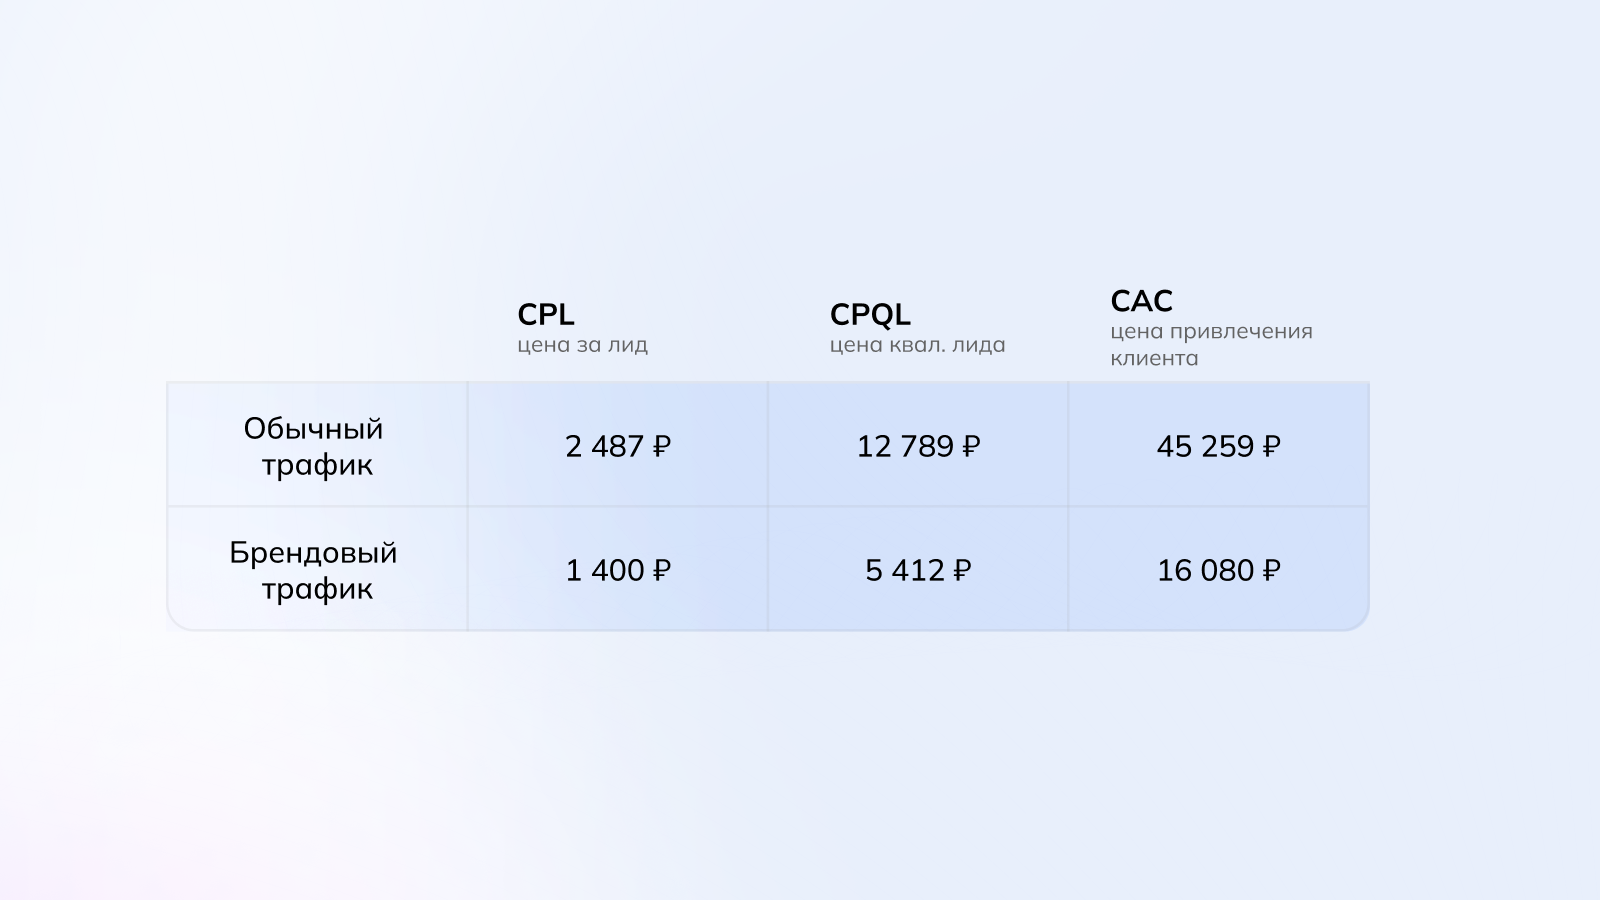Select the 'Брендовый трафик' row label
The width and height of the screenshot is (1600, 900).
pyautogui.click(x=314, y=570)
